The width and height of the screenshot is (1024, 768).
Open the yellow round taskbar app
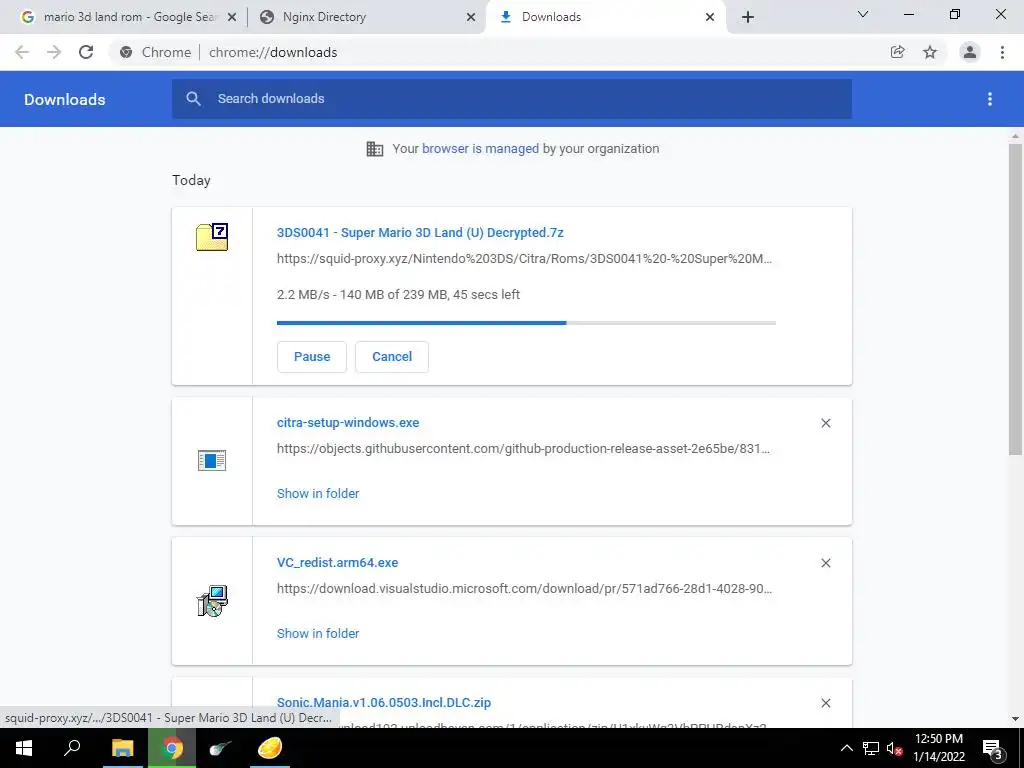[270, 748]
